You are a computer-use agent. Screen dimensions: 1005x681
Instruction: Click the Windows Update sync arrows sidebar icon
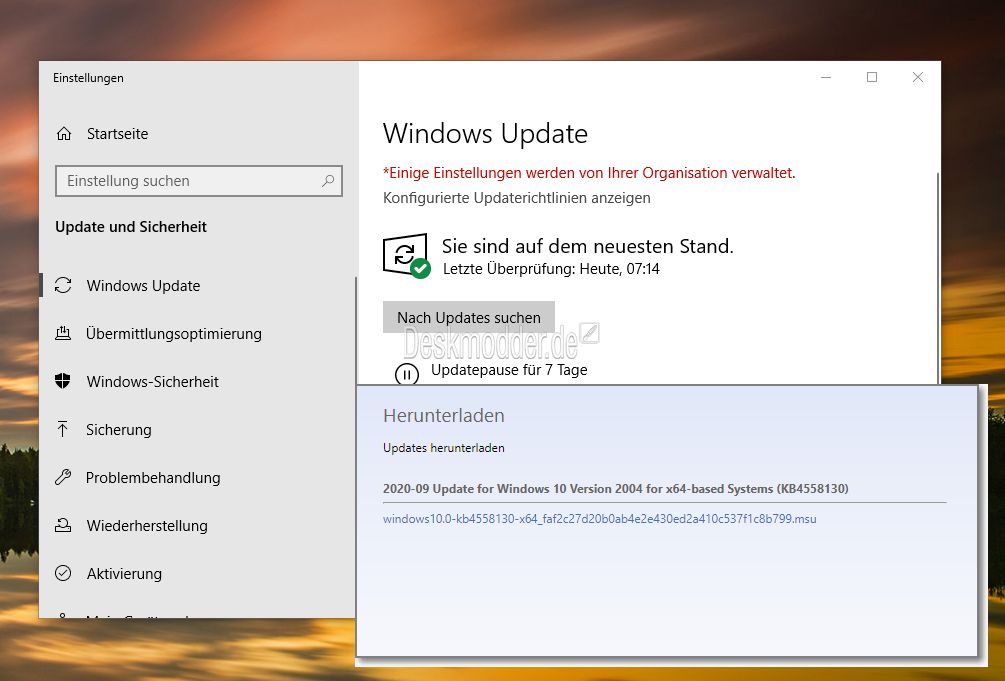click(63, 285)
